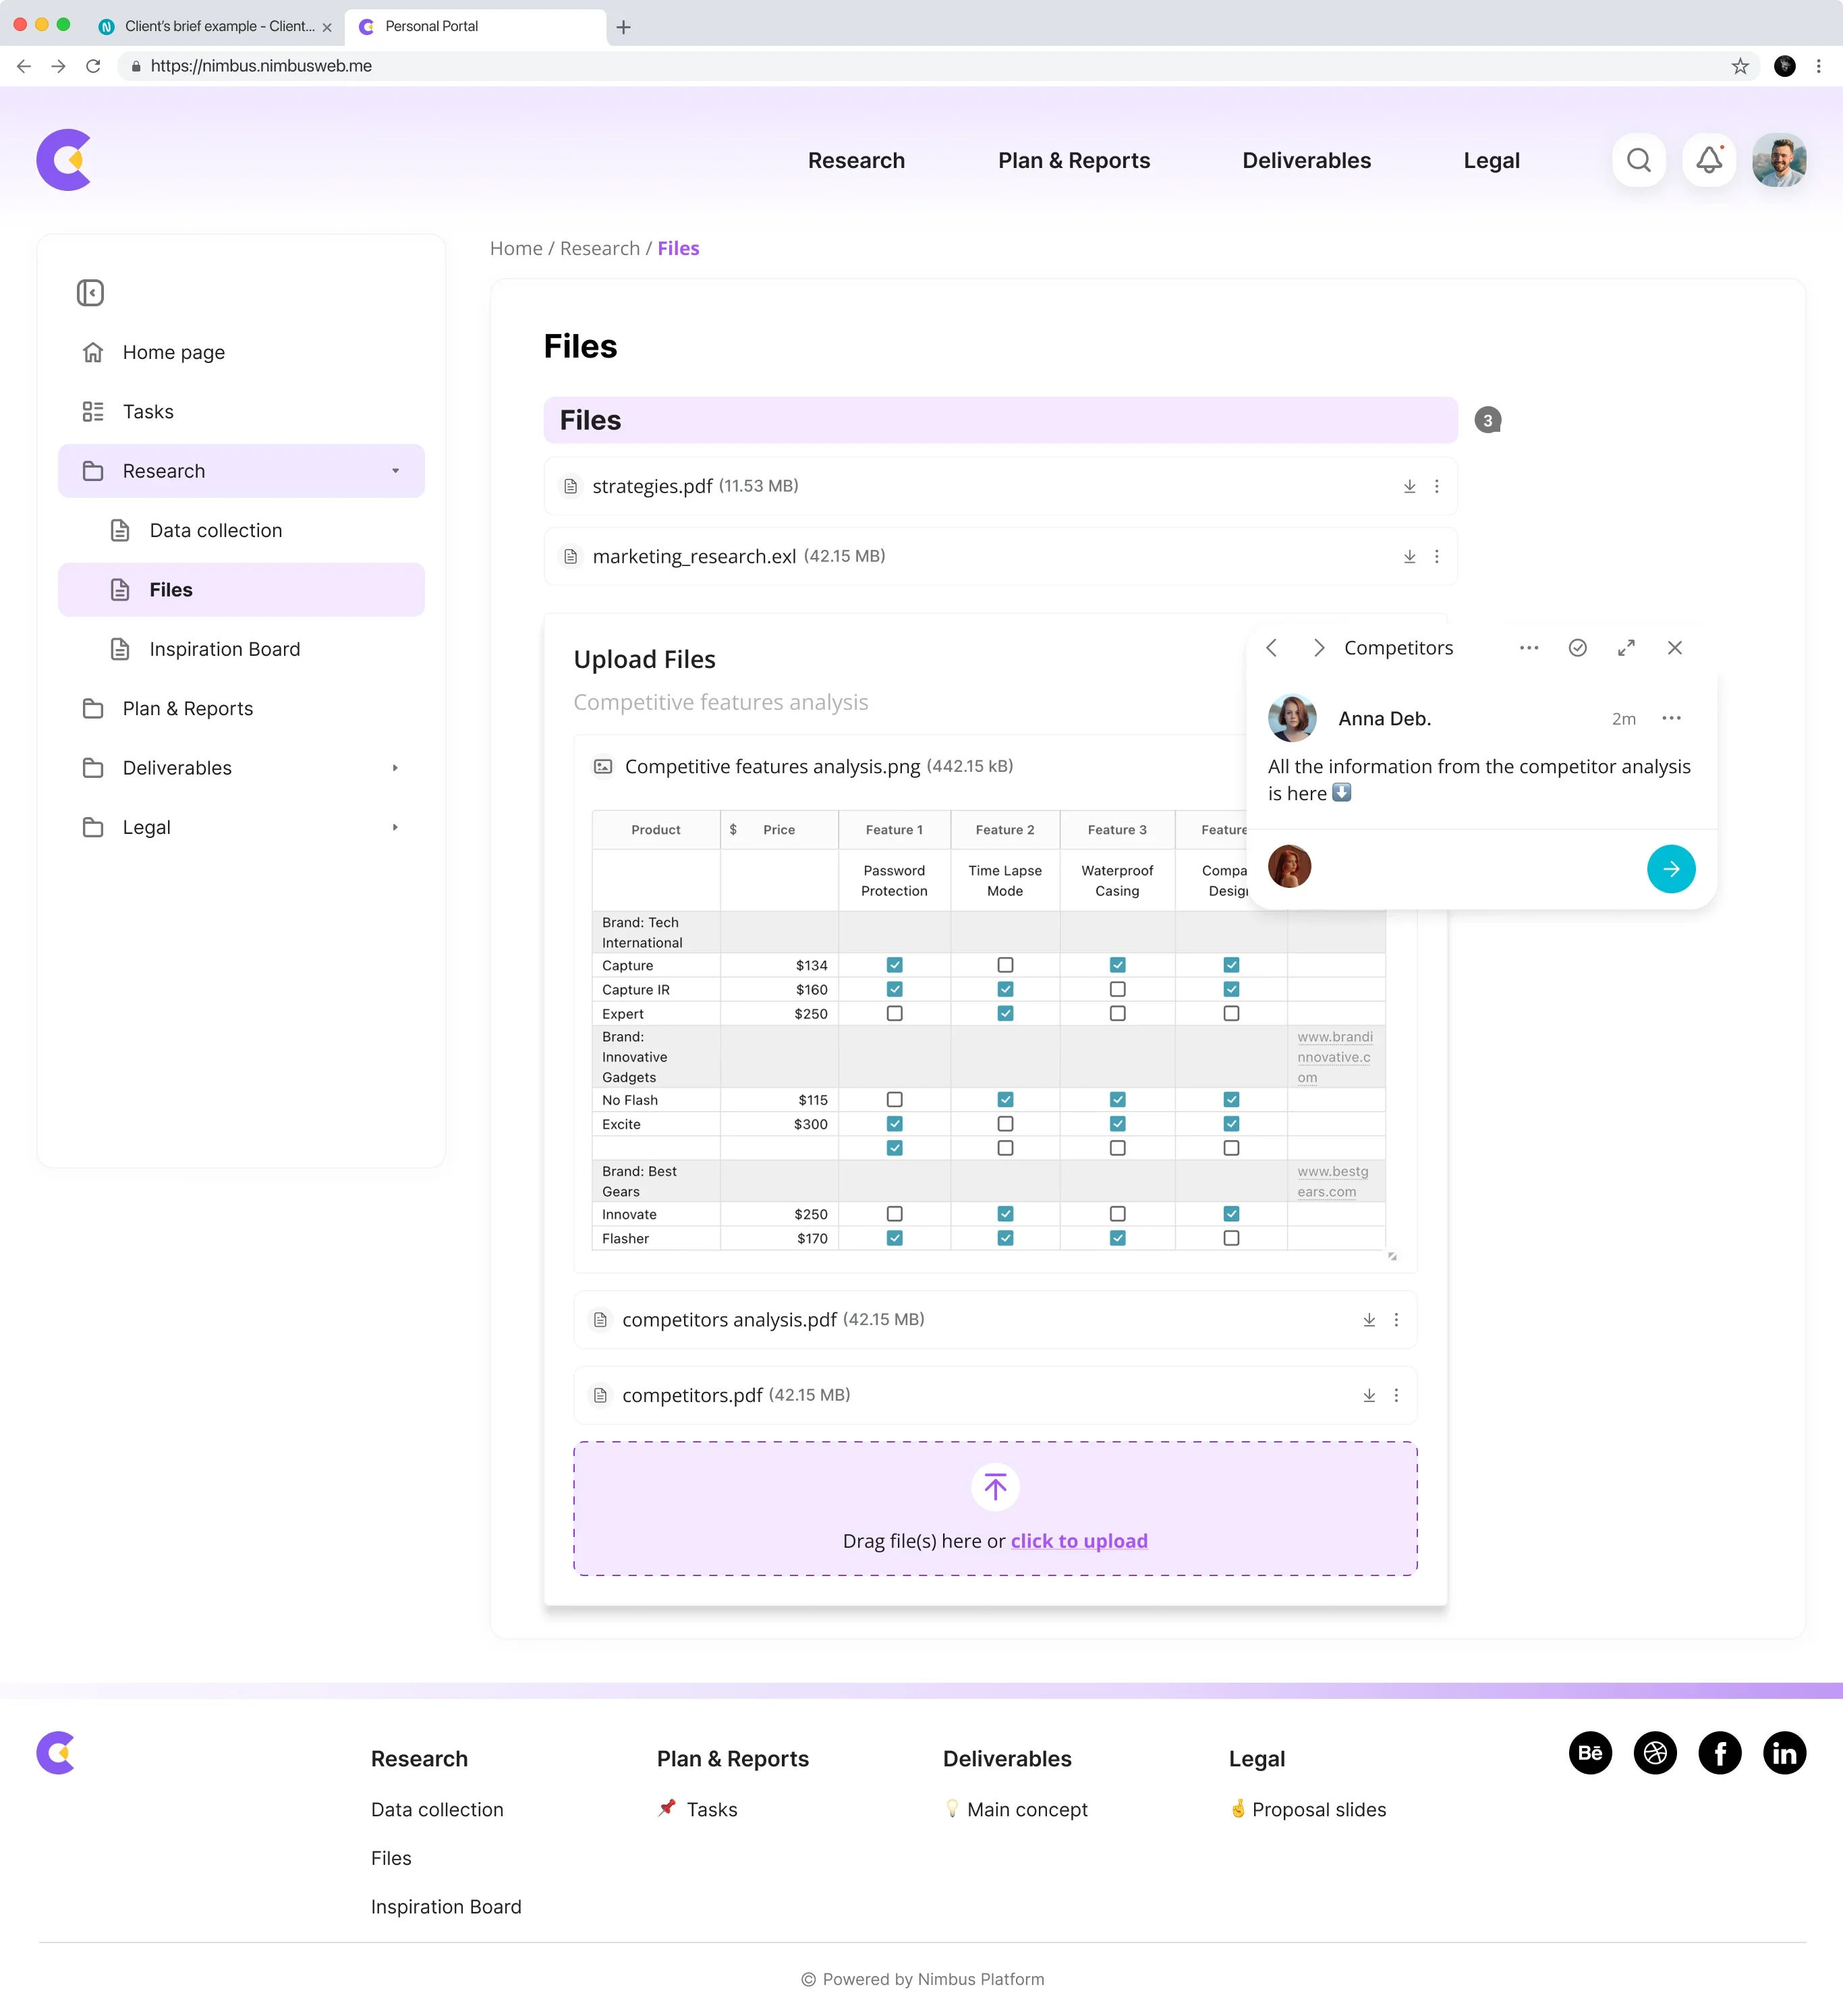Send comment with arrow button

1671,869
